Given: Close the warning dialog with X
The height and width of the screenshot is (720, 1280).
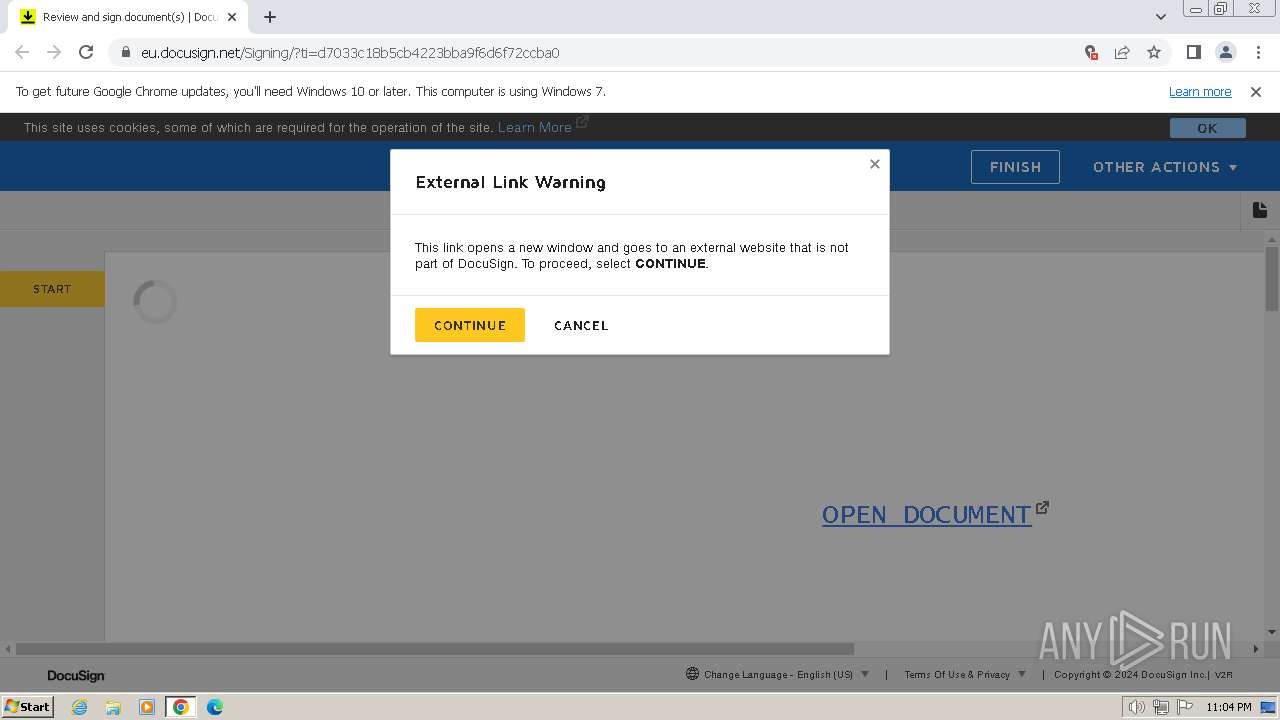Looking at the screenshot, I should pos(875,164).
